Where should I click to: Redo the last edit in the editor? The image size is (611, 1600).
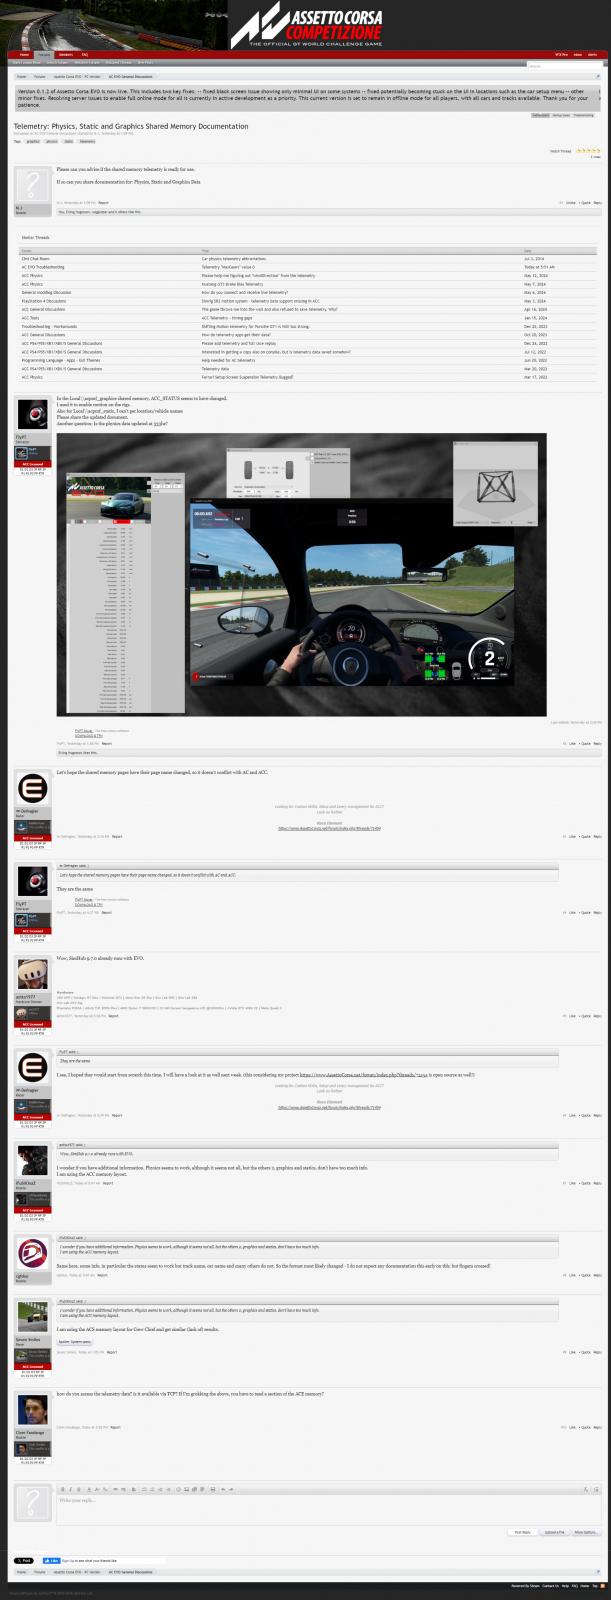pyautogui.click(x=231, y=1489)
